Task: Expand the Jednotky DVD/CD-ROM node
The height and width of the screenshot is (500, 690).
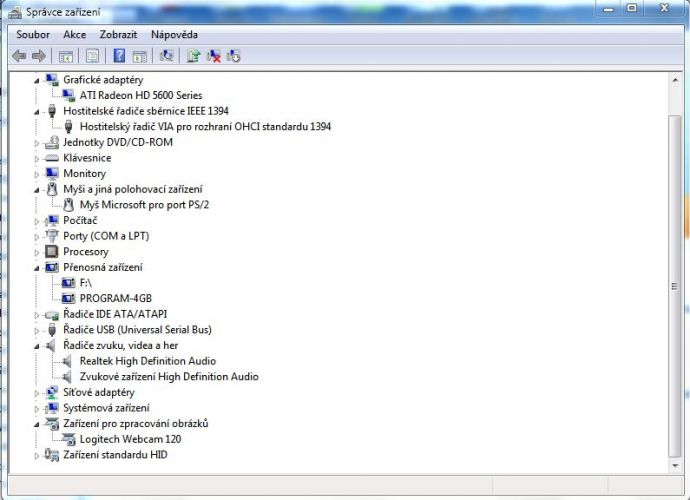Action: tap(37, 143)
